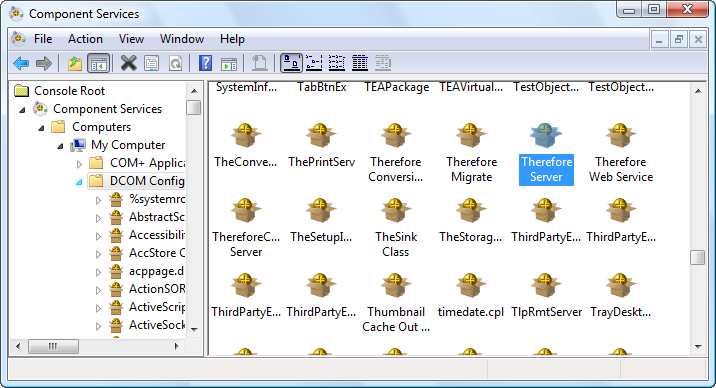The image size is (716, 388).
Task: Switch to Small Icons view
Action: click(314, 63)
